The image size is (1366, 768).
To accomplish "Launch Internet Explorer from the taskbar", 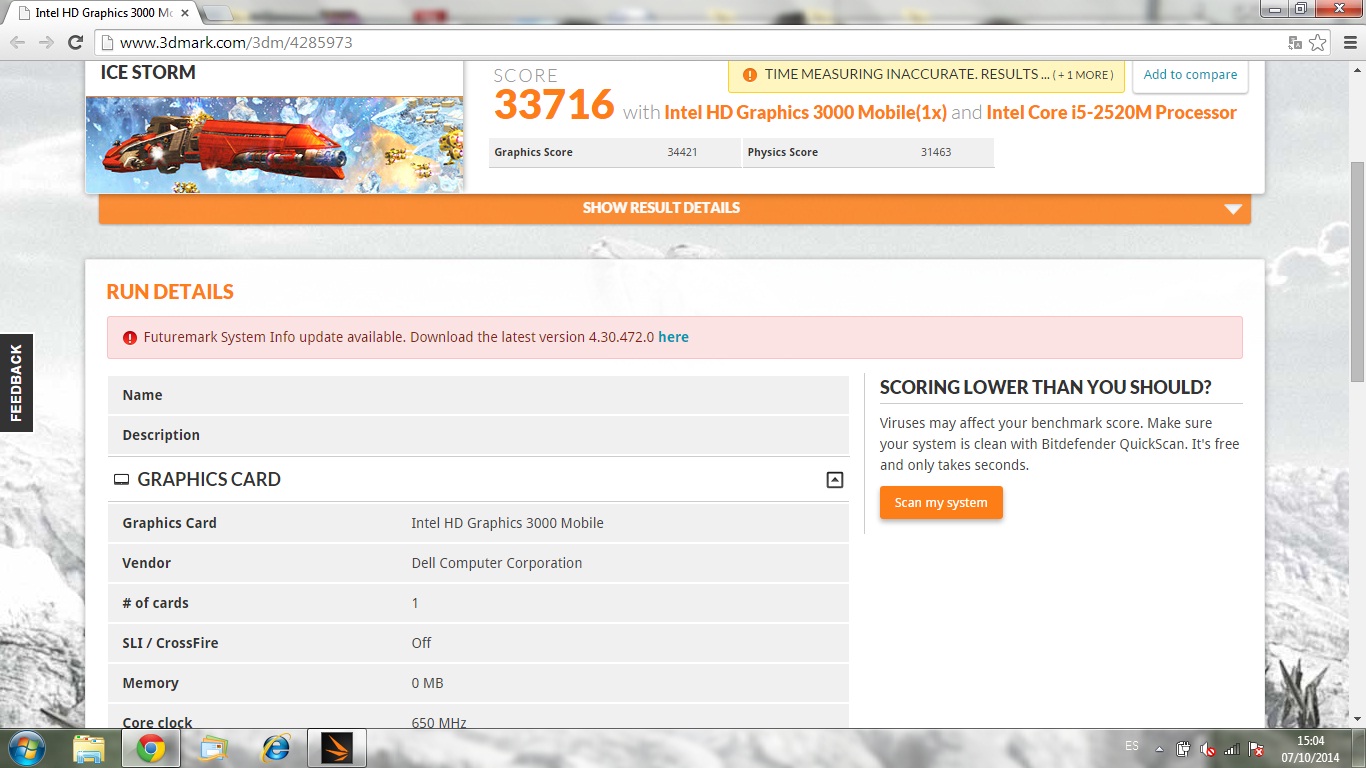I will pos(275,748).
